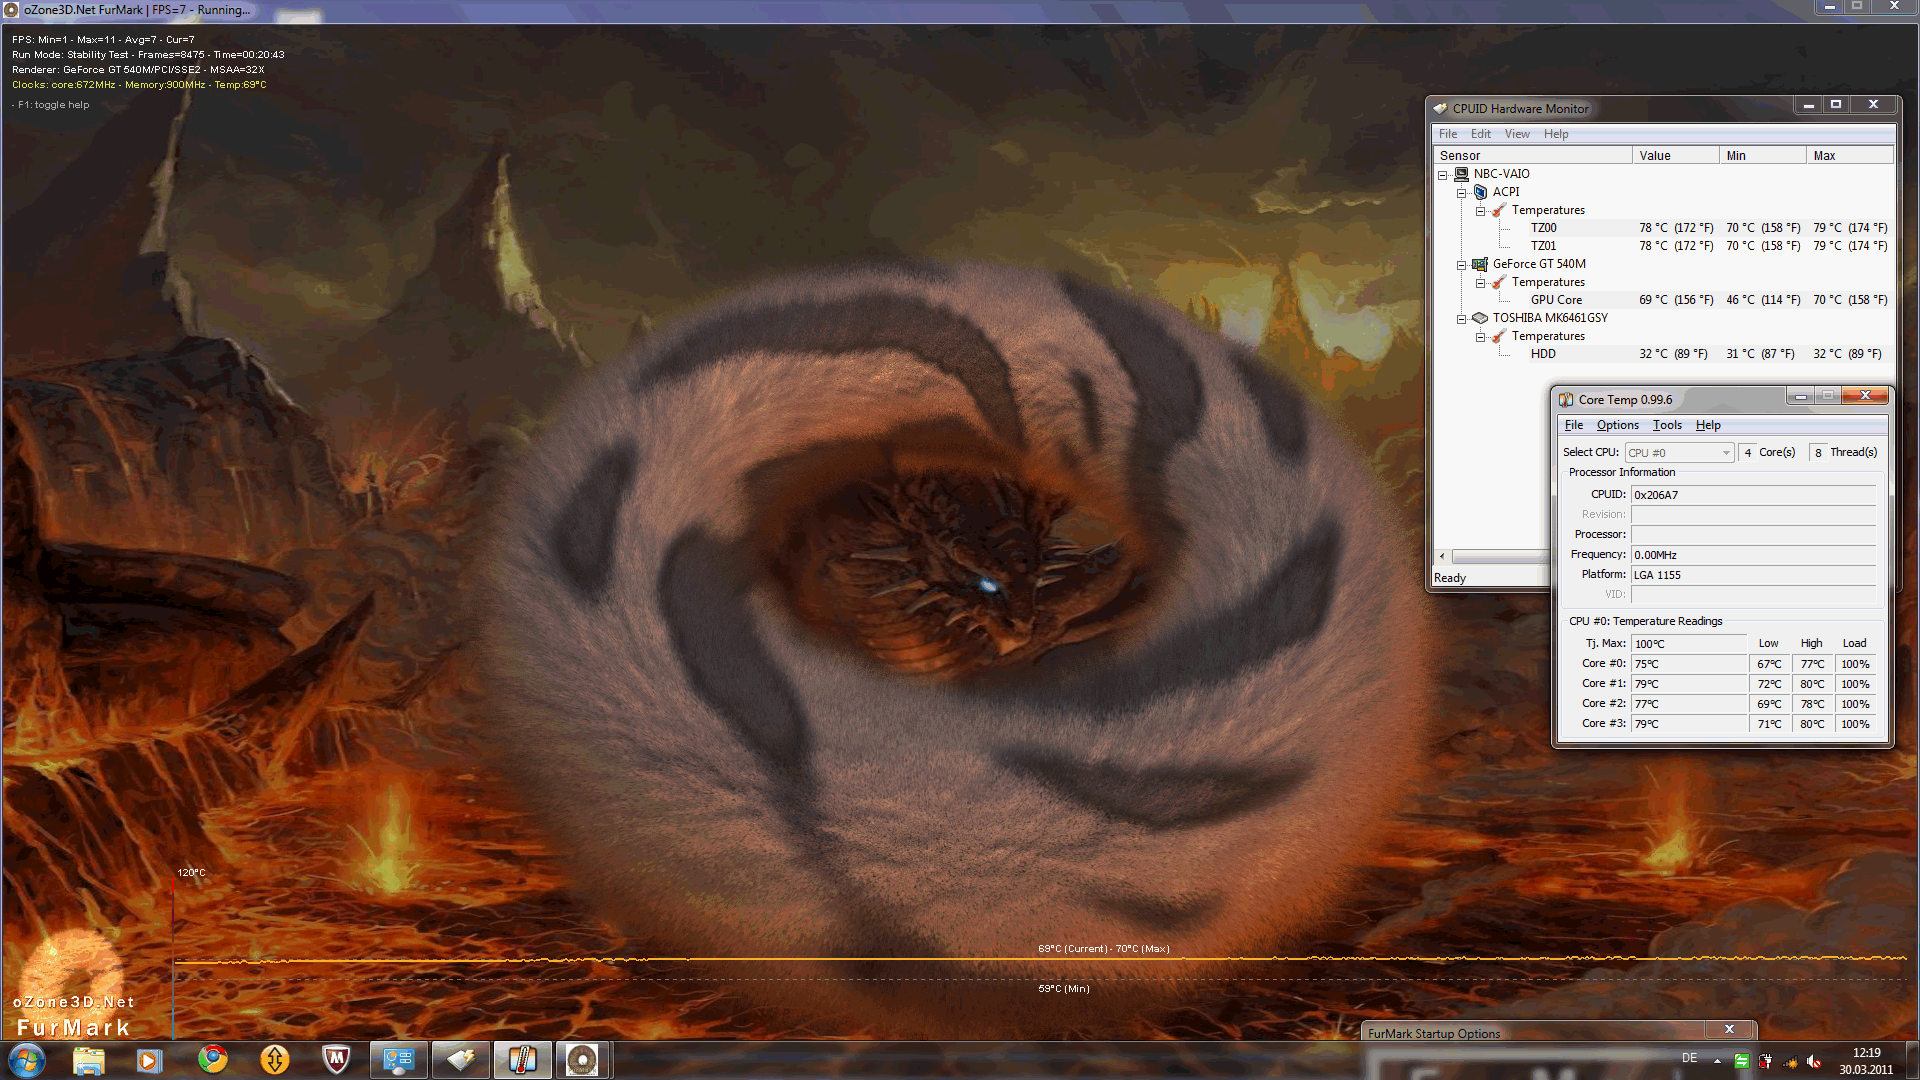Open the Windows Explorer folder icon

pos(88,1059)
